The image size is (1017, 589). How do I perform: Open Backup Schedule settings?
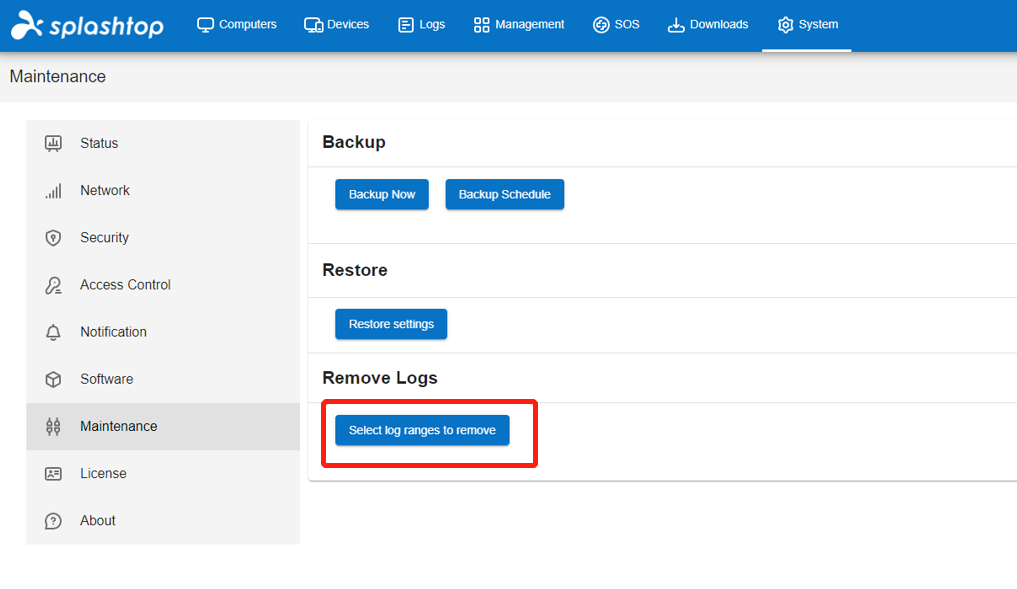[505, 195]
